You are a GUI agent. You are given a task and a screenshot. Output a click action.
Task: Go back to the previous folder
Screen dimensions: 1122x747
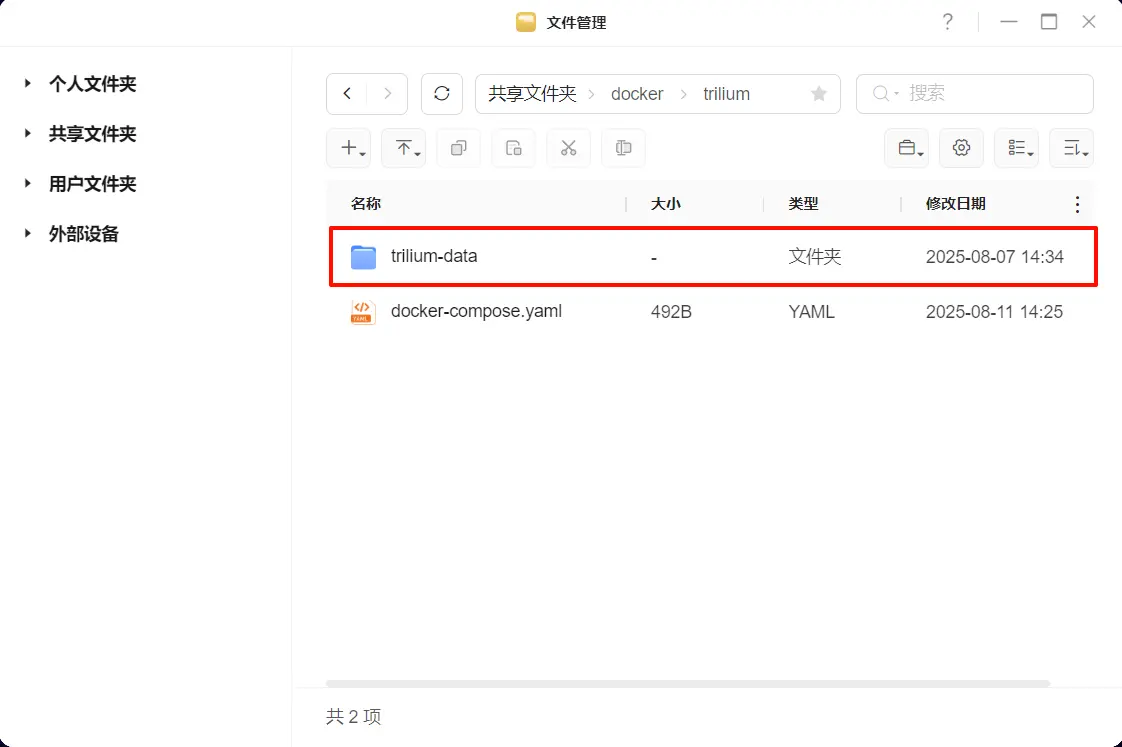pos(347,94)
